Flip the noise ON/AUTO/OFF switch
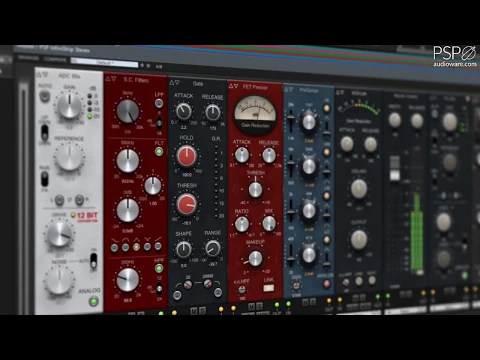Viewport: 480px width, 360px height. point(94,261)
